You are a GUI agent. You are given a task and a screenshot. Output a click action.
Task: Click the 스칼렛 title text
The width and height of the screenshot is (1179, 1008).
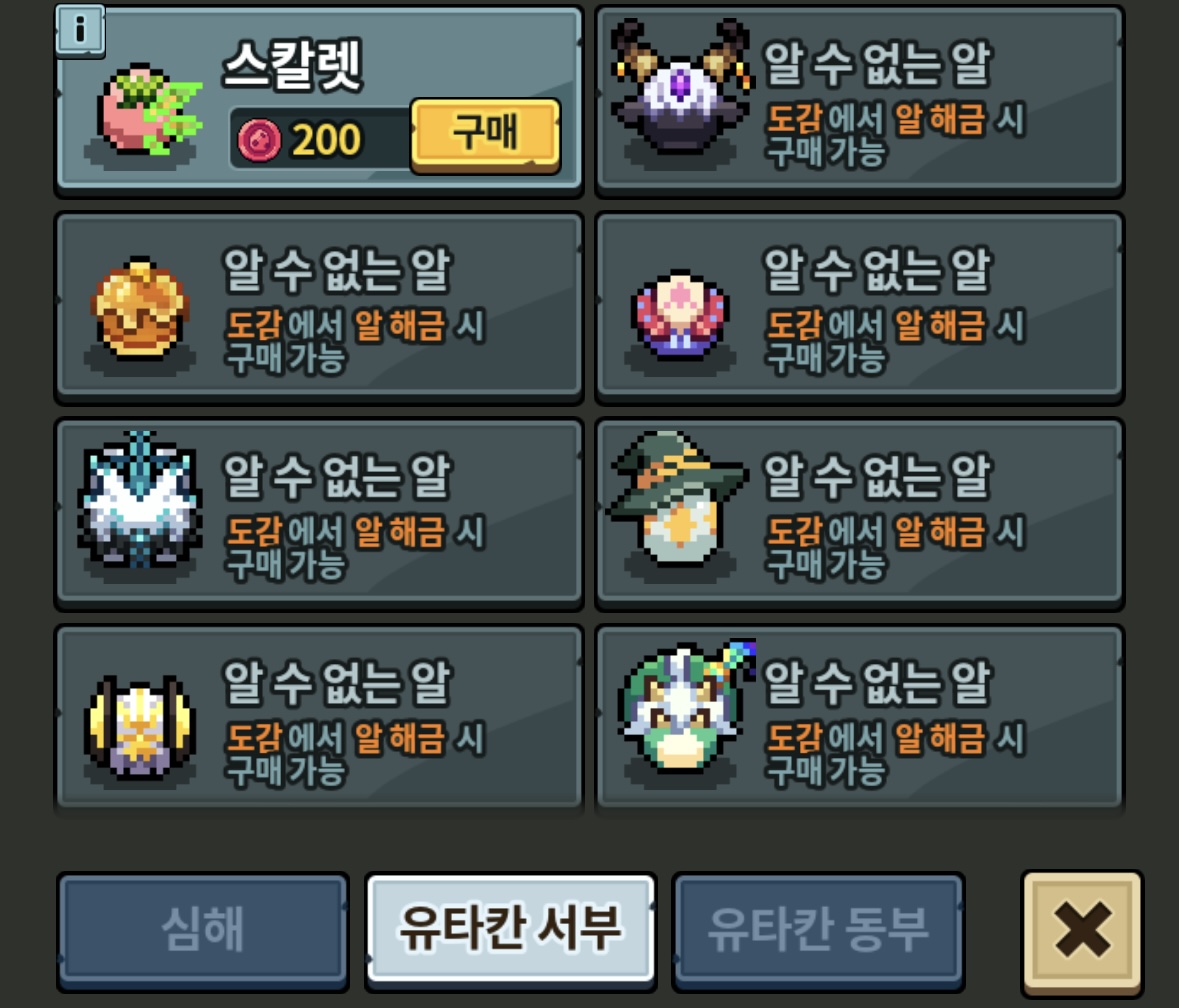292,65
